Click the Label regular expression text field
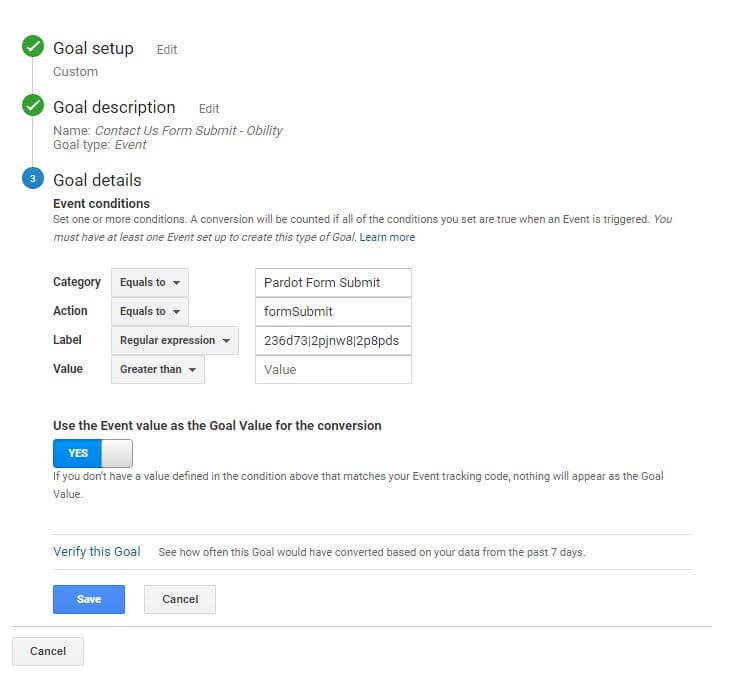This screenshot has width=747, height=676. pos(333,340)
